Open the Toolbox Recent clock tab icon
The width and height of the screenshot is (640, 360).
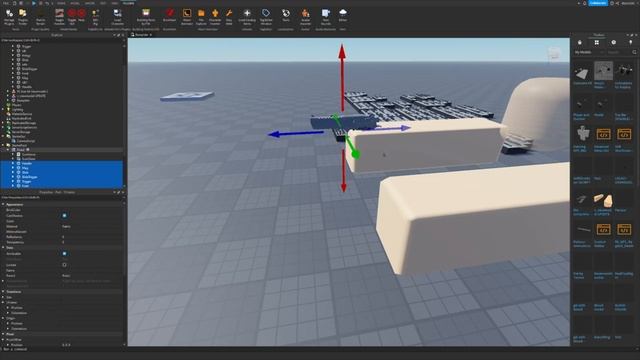tap(613, 42)
